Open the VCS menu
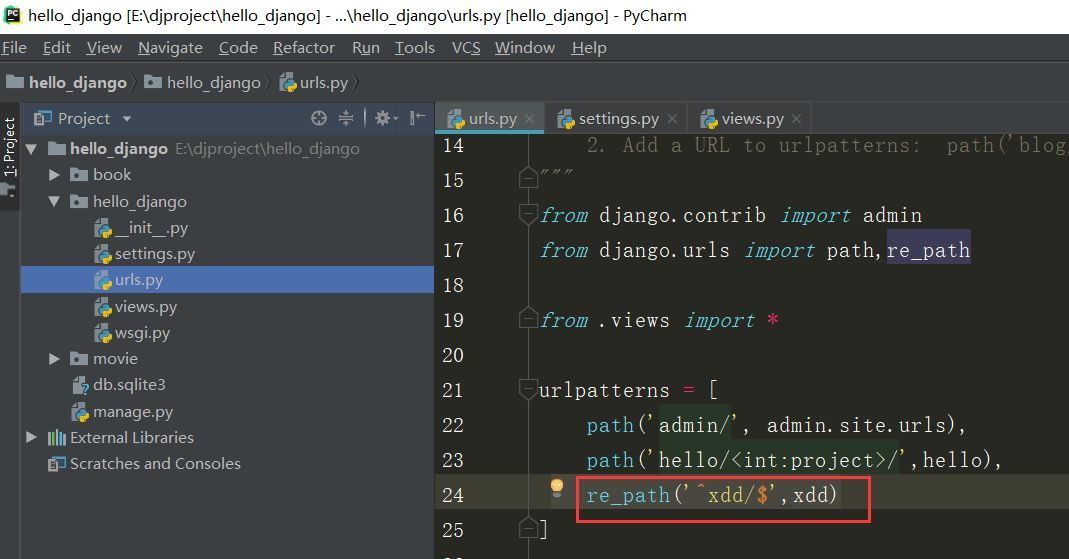The height and width of the screenshot is (559, 1069). (466, 48)
